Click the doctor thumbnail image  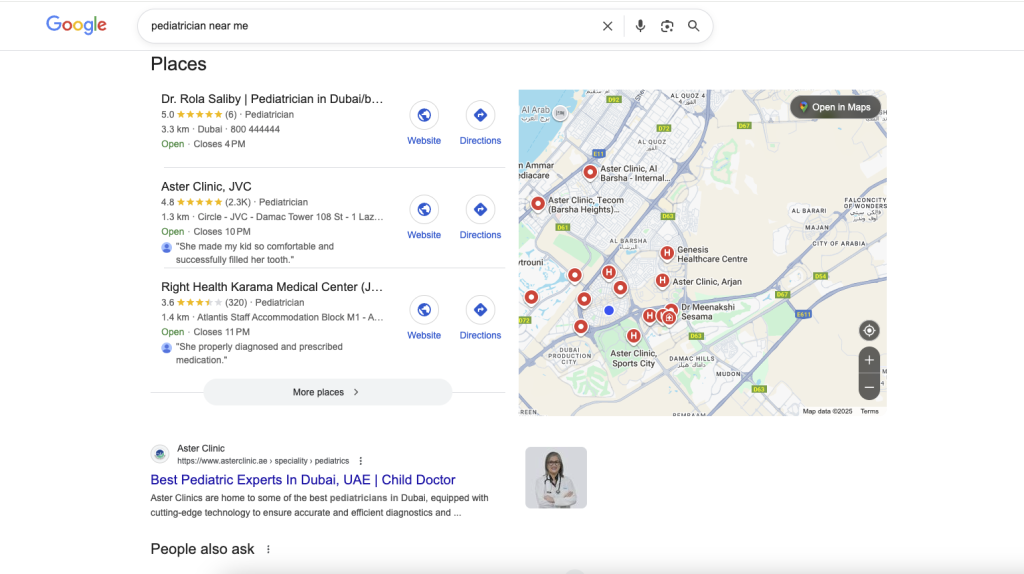556,478
